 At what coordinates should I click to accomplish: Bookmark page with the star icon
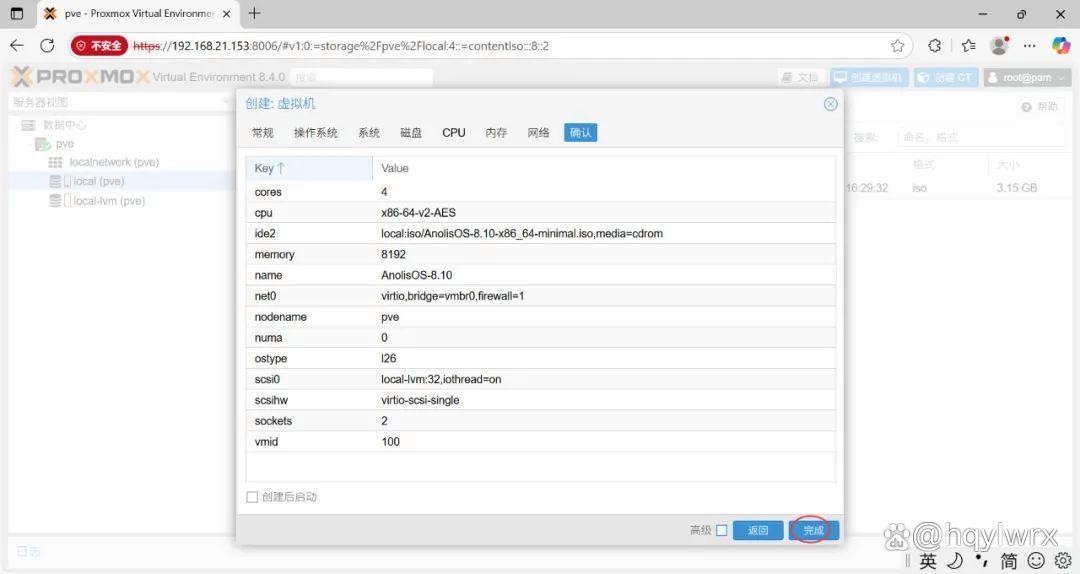click(897, 46)
